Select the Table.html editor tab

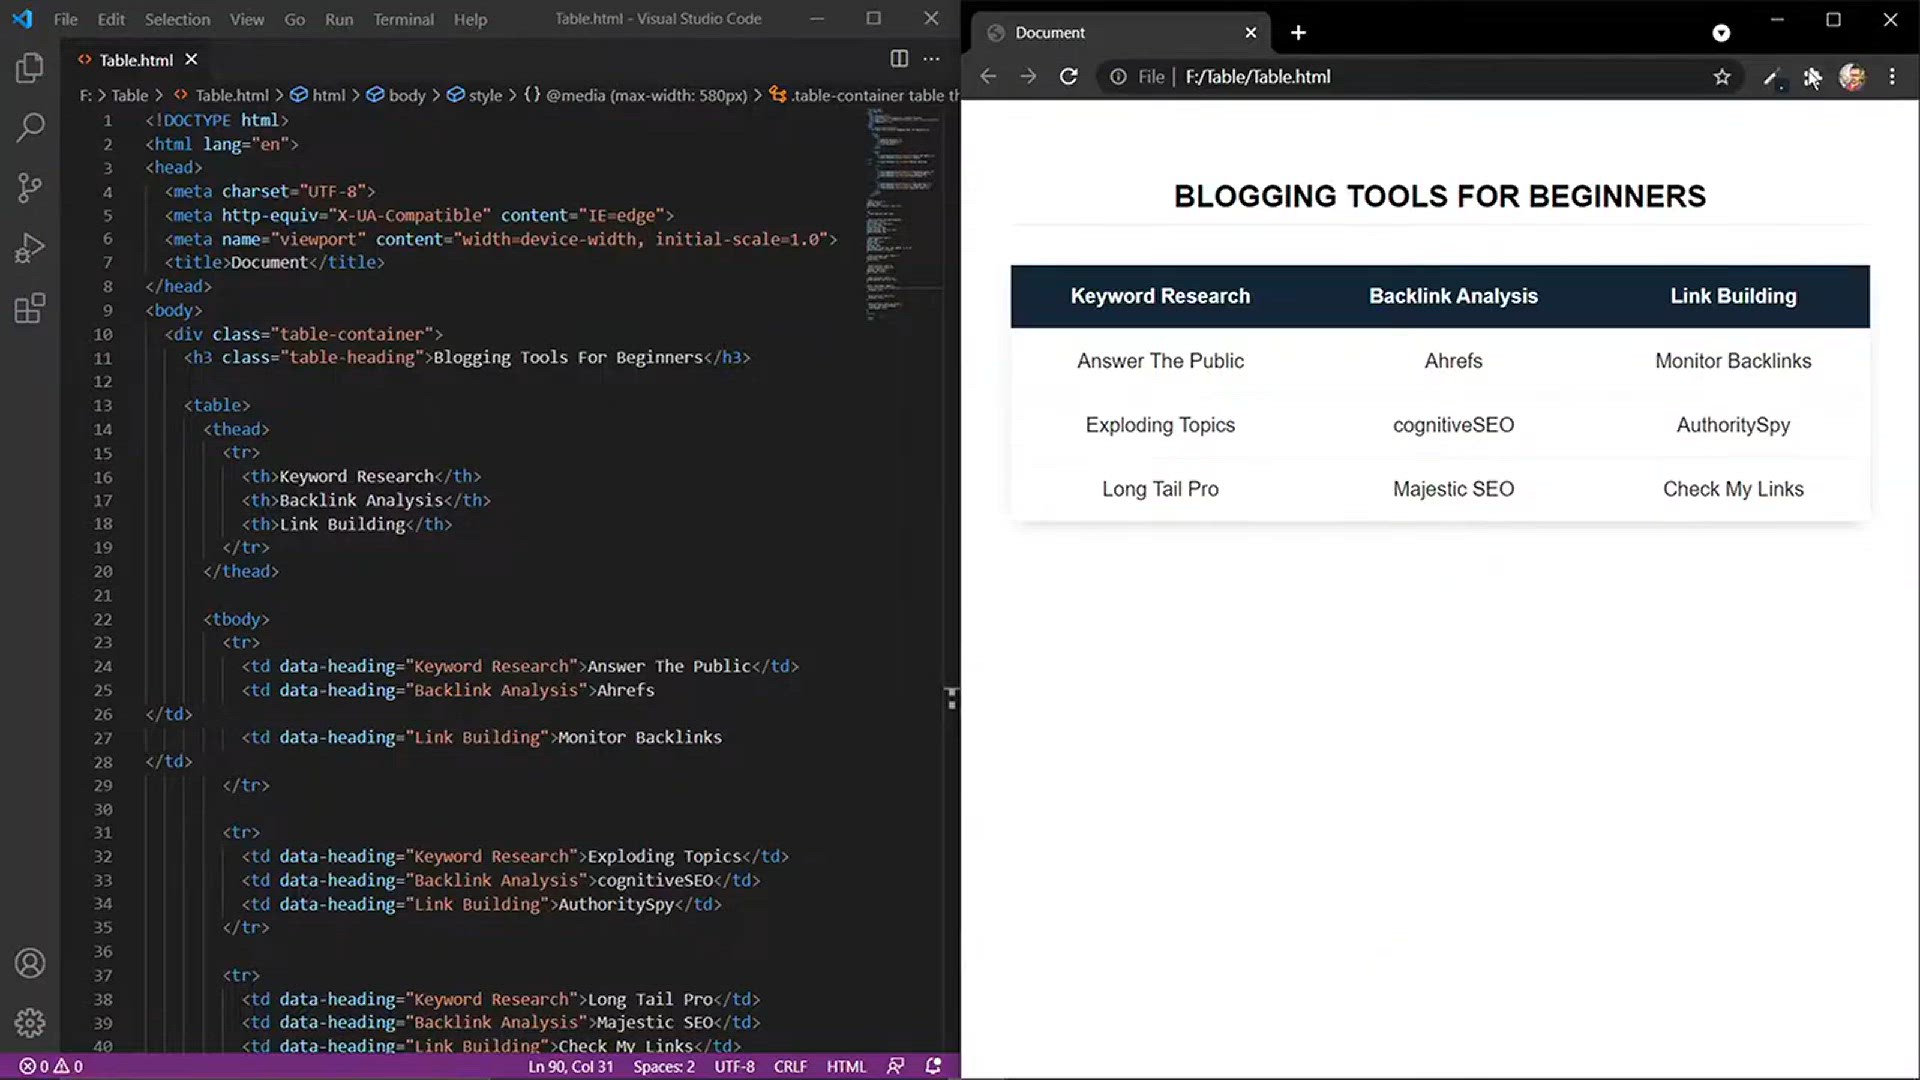coord(136,60)
